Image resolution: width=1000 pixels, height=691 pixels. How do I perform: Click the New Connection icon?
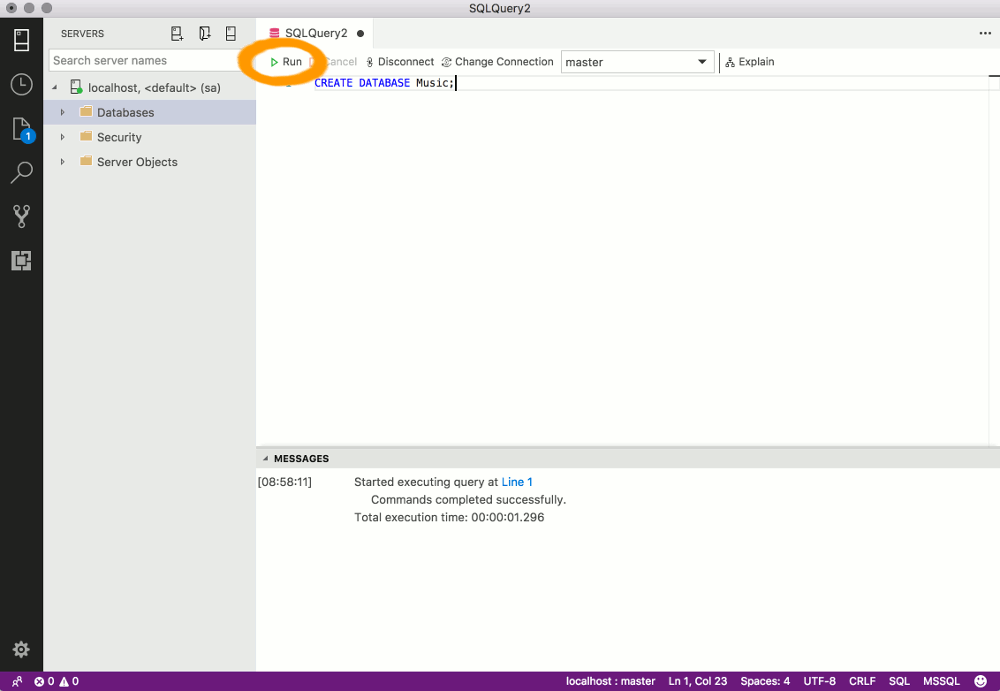(x=177, y=33)
